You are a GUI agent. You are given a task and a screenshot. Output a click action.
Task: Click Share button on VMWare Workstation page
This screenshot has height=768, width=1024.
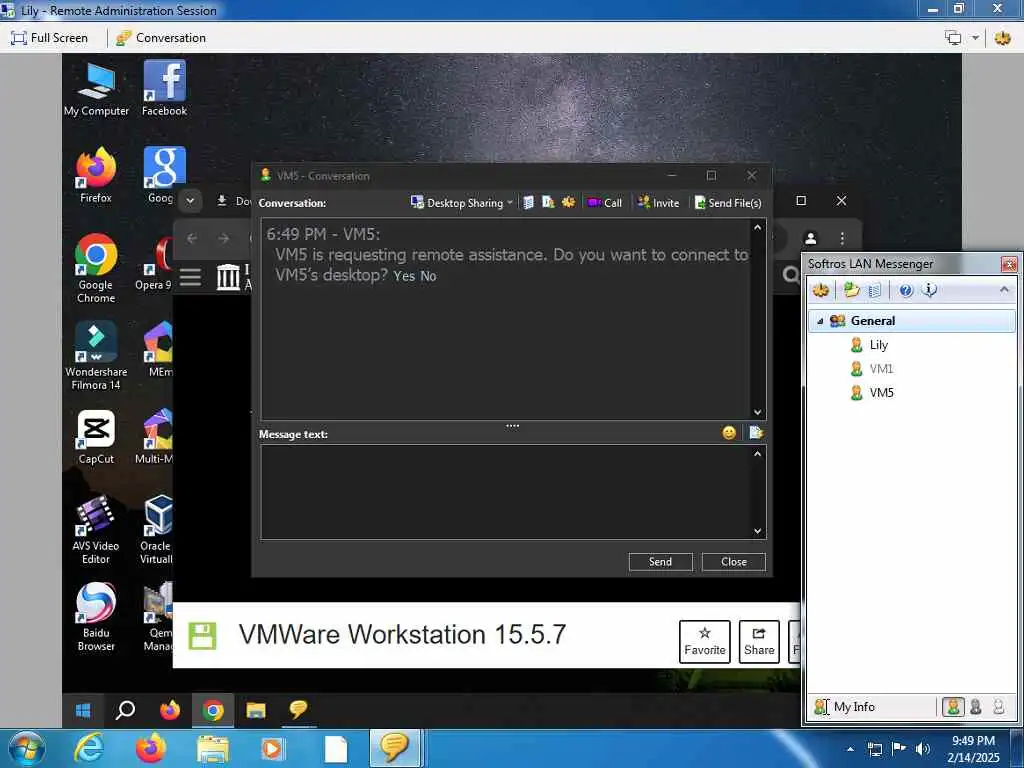tap(759, 641)
